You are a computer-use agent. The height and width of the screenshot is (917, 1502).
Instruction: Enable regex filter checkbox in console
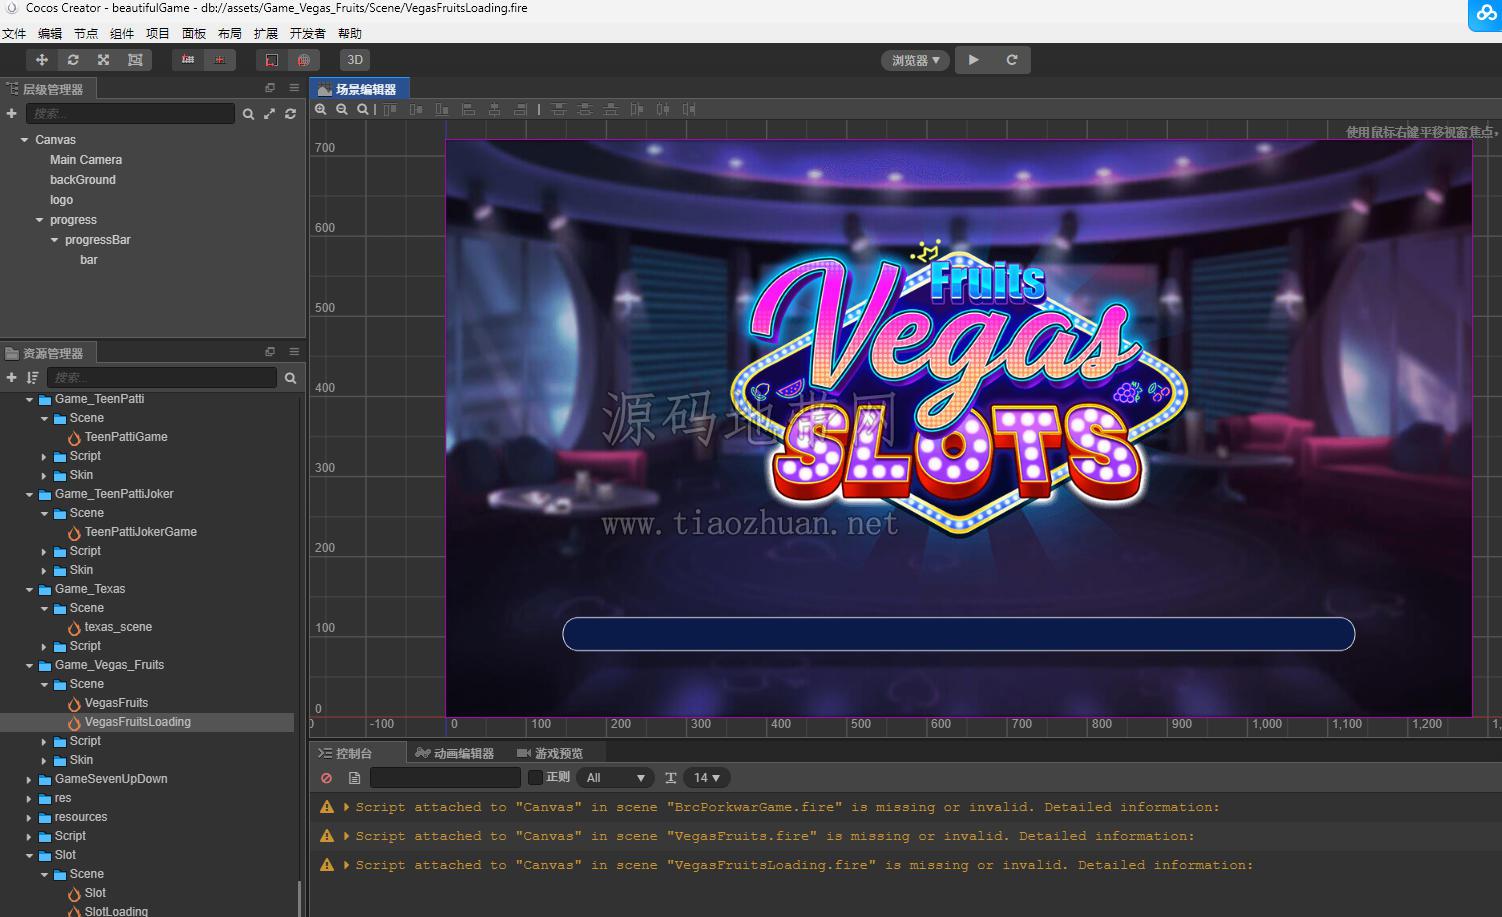pos(535,778)
